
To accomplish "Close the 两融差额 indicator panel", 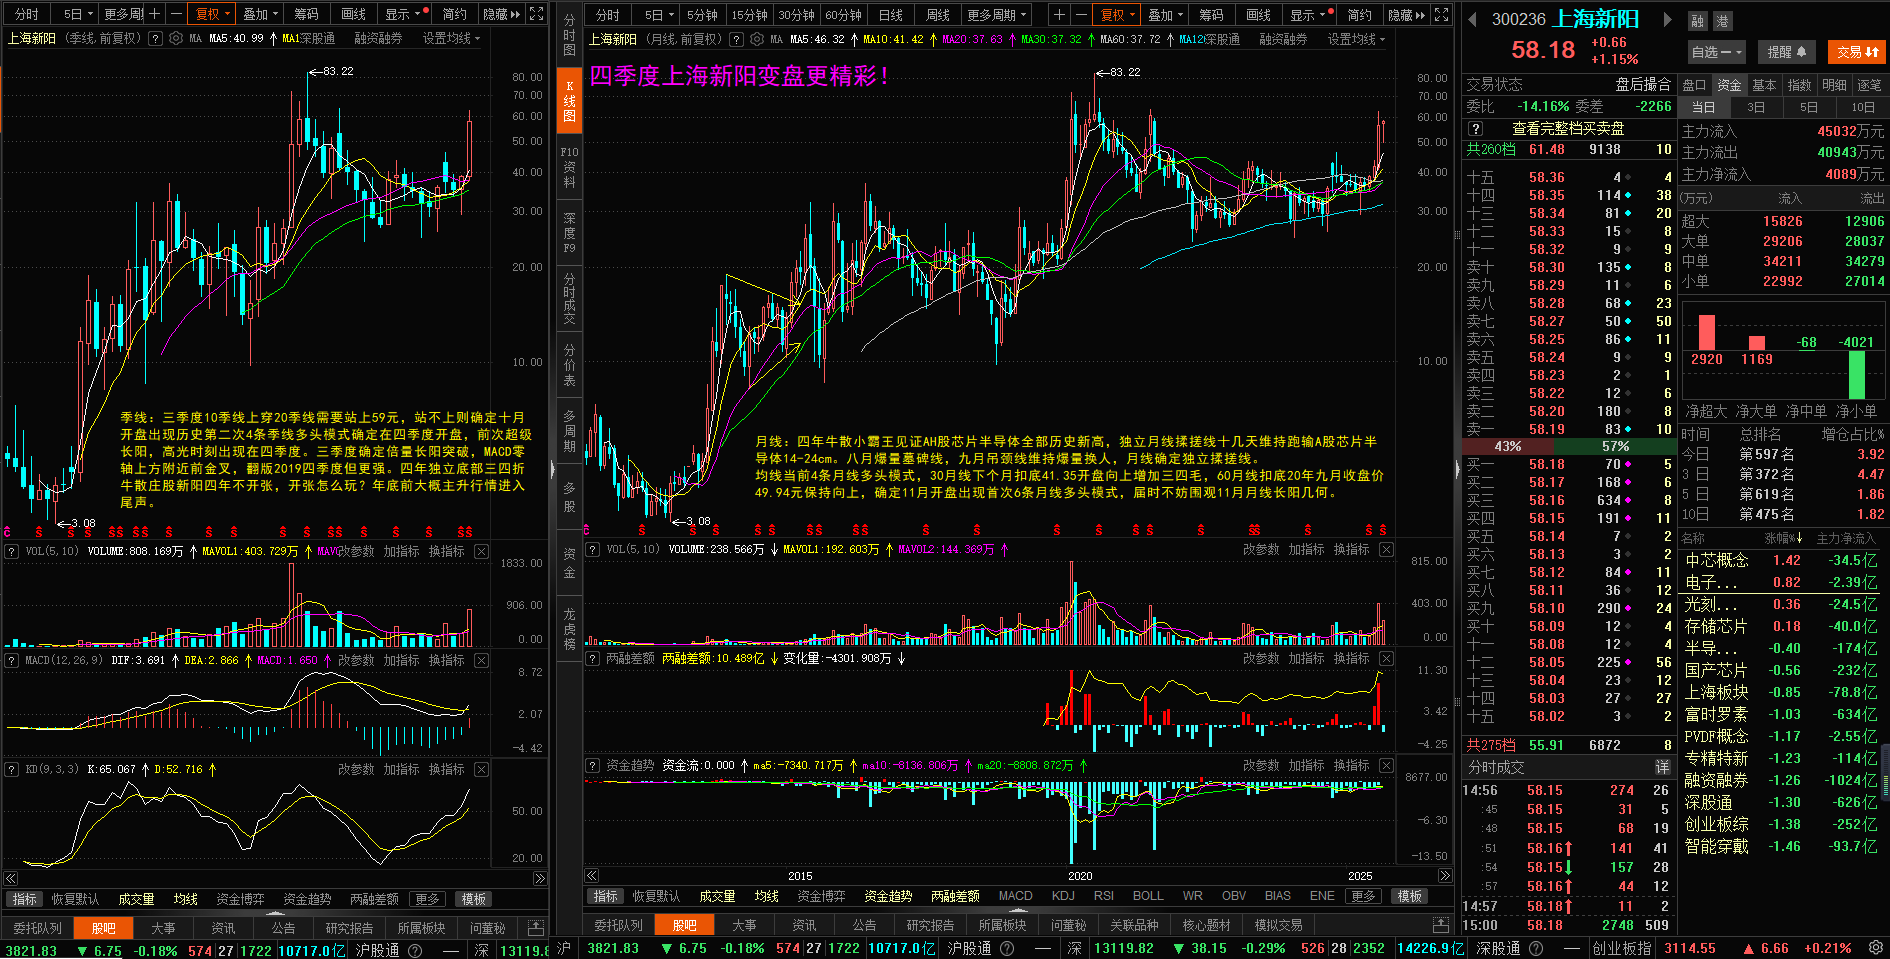I will coord(1386,658).
